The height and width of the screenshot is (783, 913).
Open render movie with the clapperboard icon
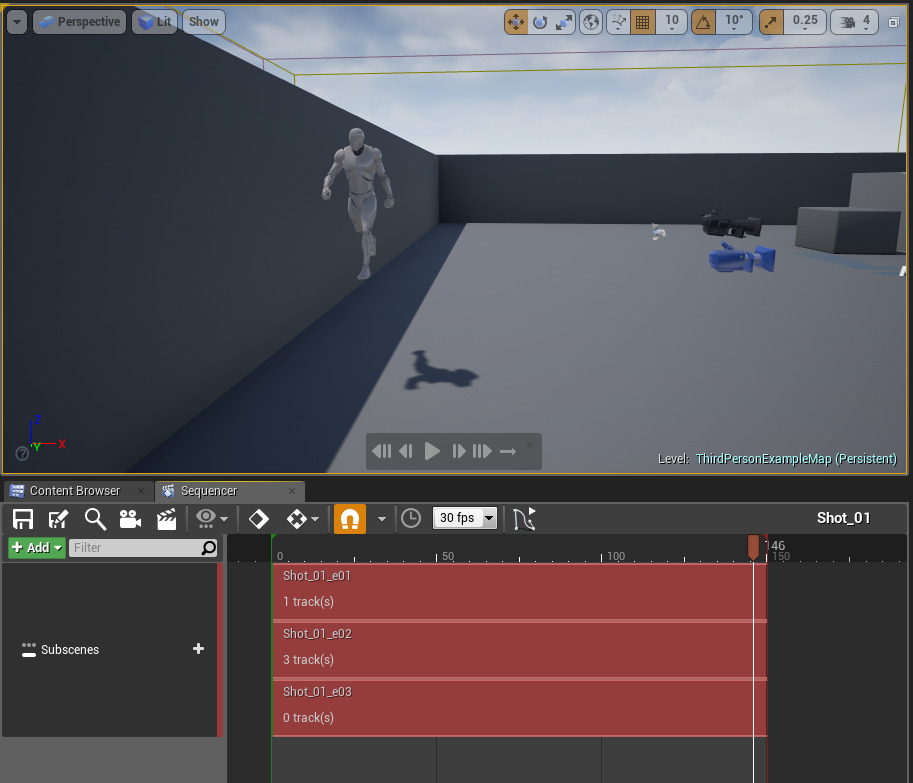tap(166, 518)
